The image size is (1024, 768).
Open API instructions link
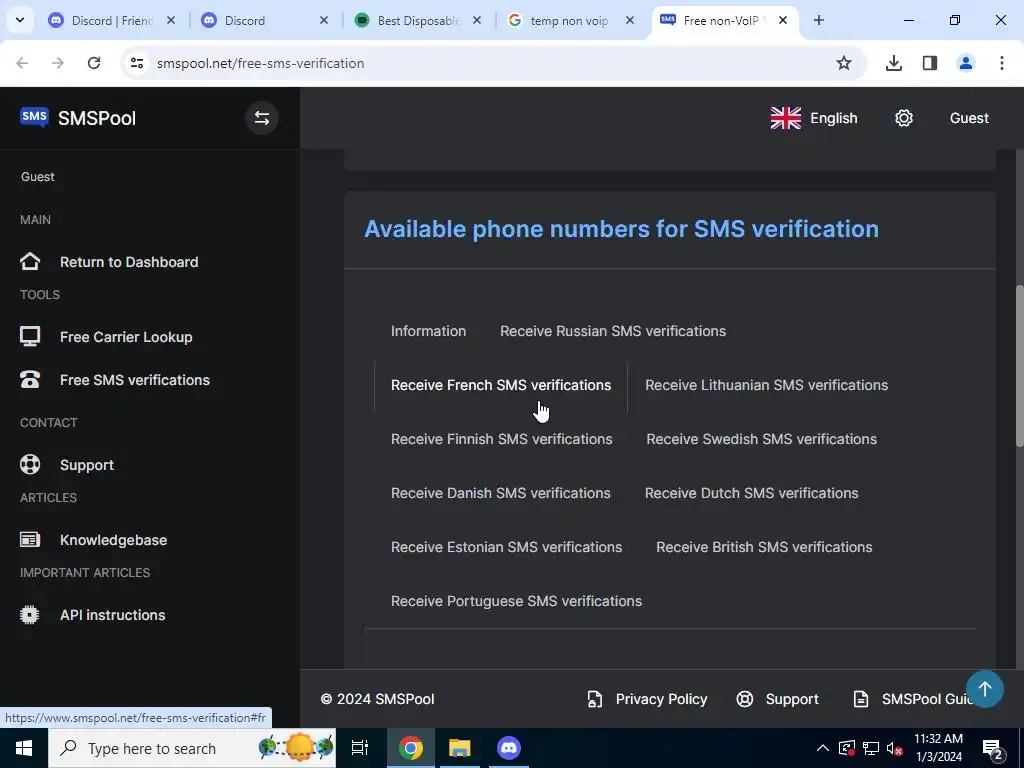pyautogui.click(x=112, y=615)
